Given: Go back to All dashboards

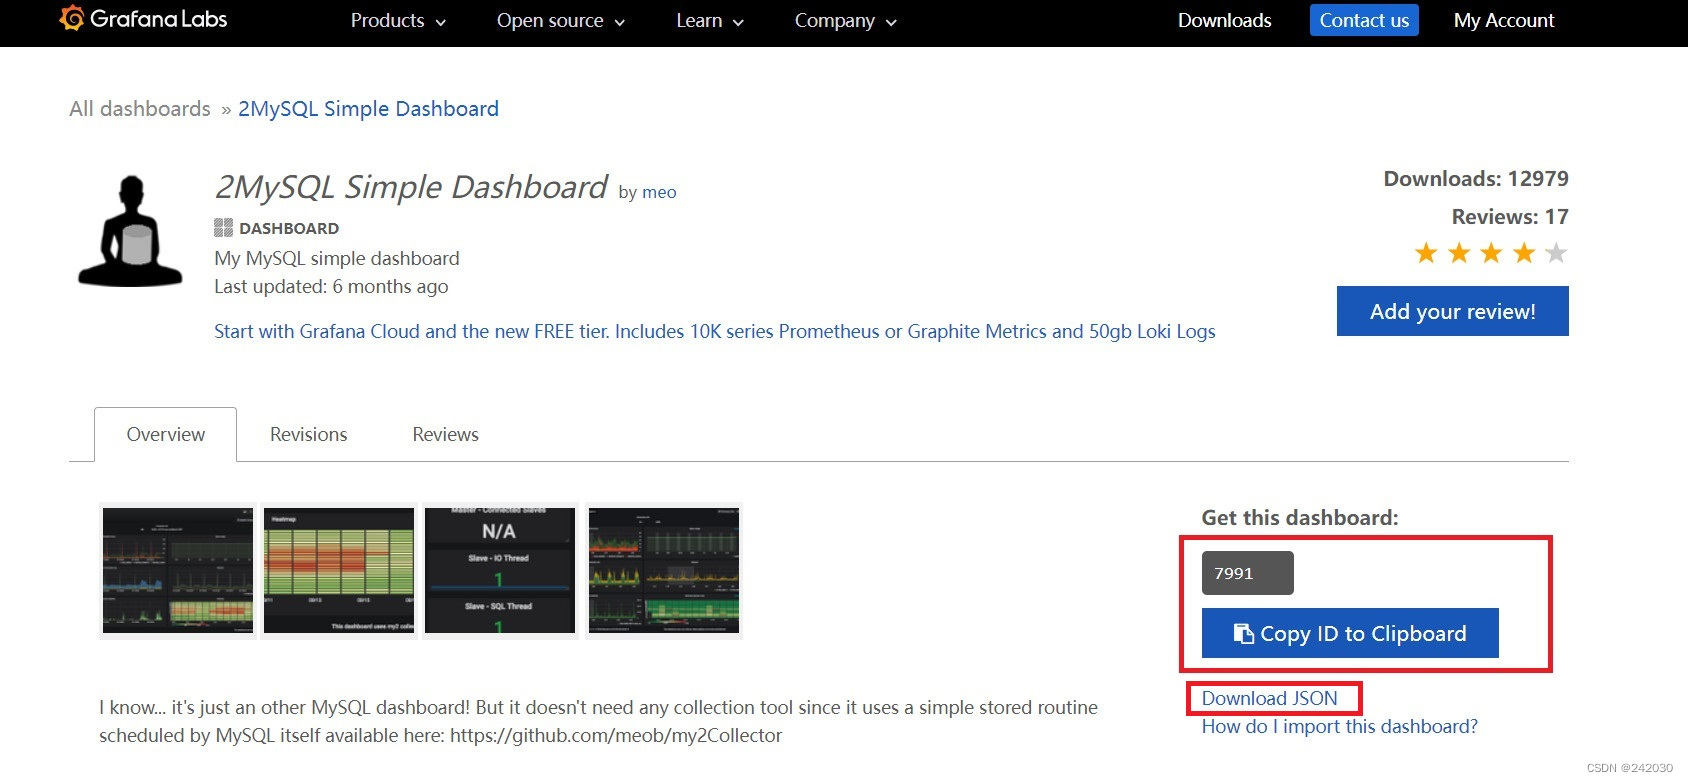Looking at the screenshot, I should [x=140, y=108].
